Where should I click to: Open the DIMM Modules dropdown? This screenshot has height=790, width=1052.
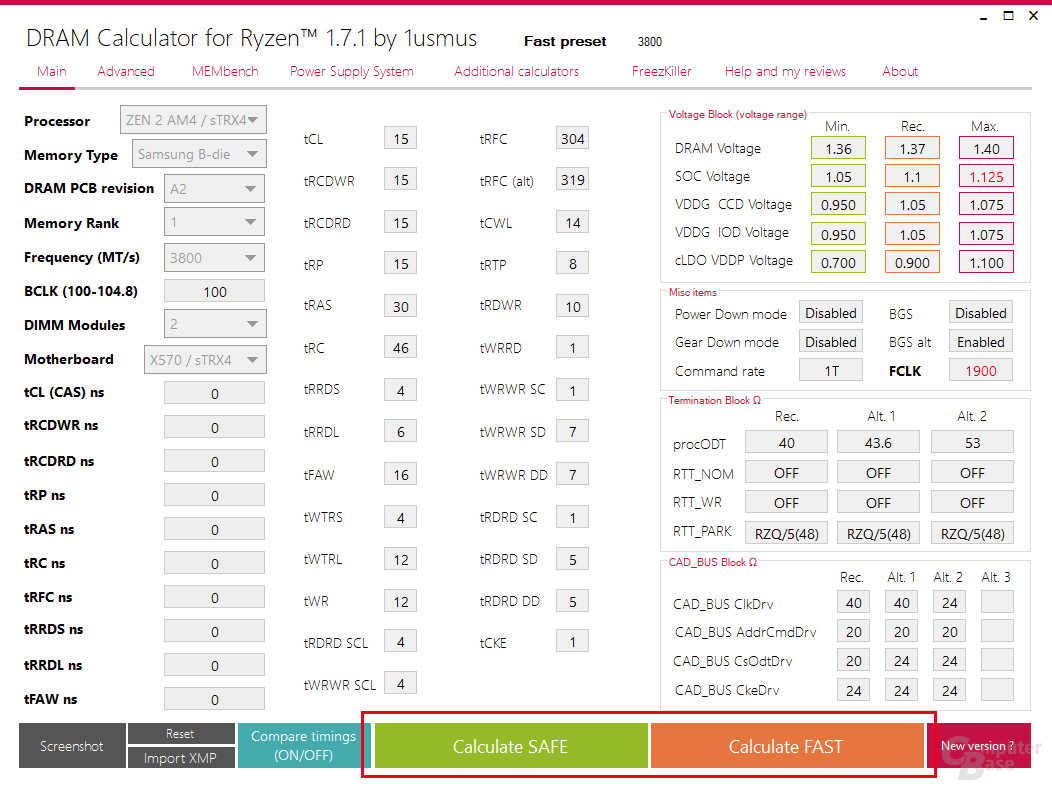point(215,324)
